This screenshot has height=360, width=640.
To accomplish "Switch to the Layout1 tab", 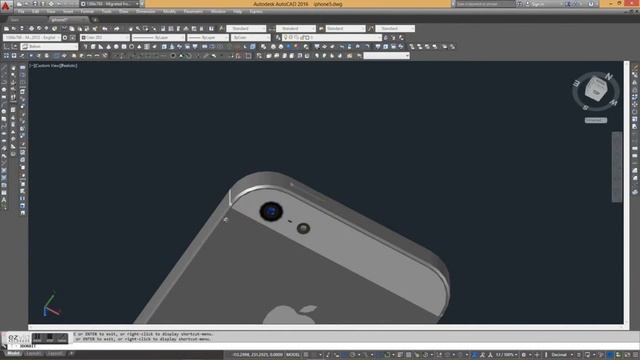I will [x=34, y=353].
